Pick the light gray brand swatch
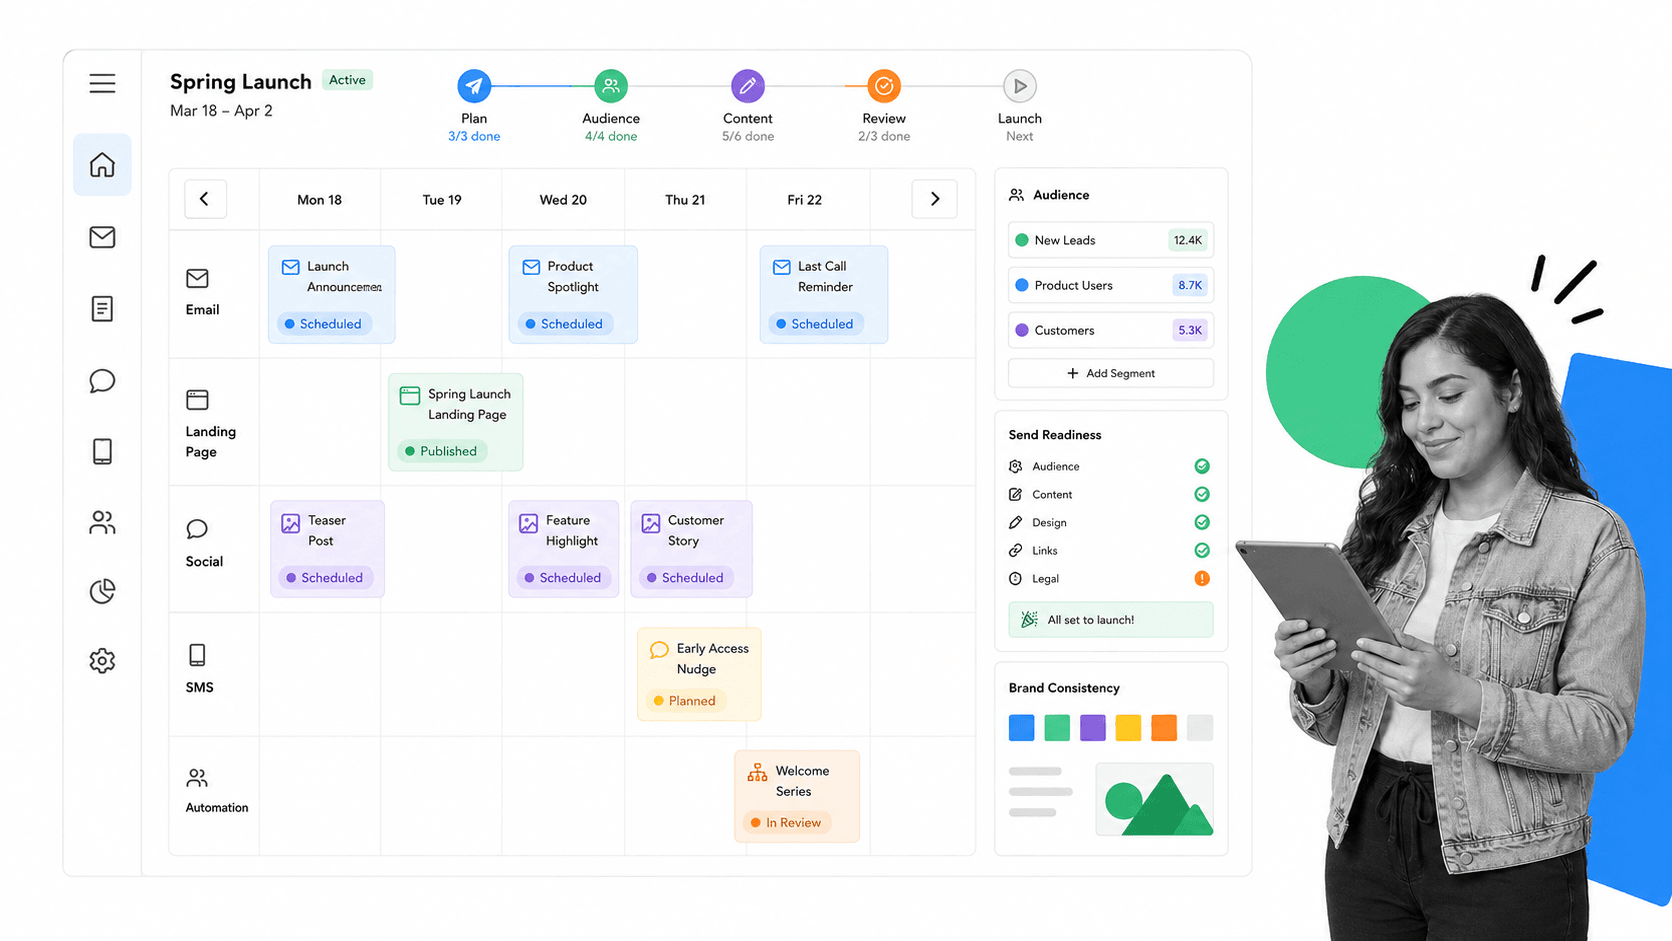 tap(1200, 727)
